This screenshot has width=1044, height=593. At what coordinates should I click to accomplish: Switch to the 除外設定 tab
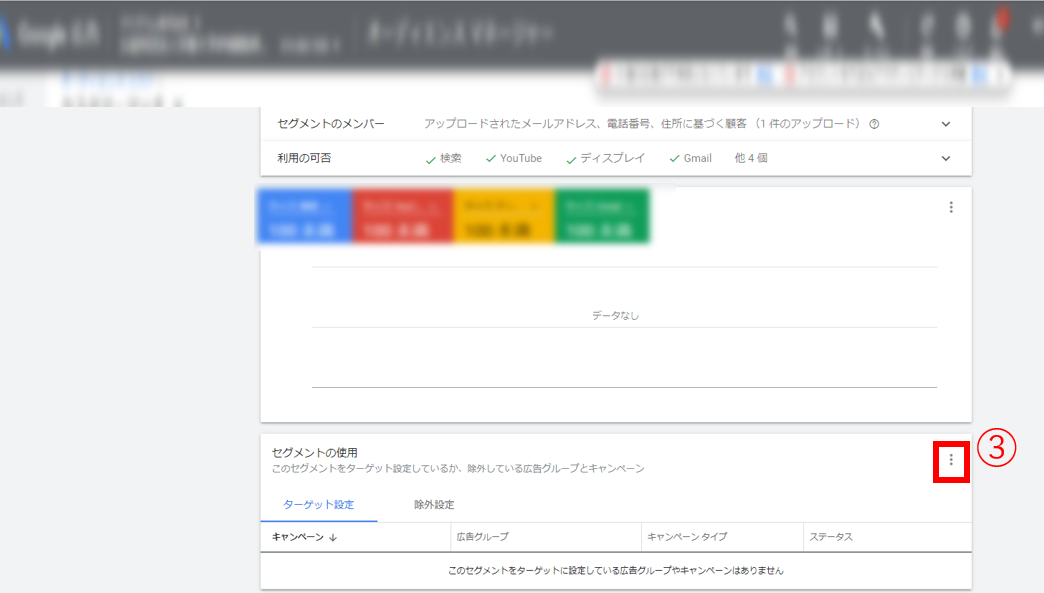pos(434,505)
